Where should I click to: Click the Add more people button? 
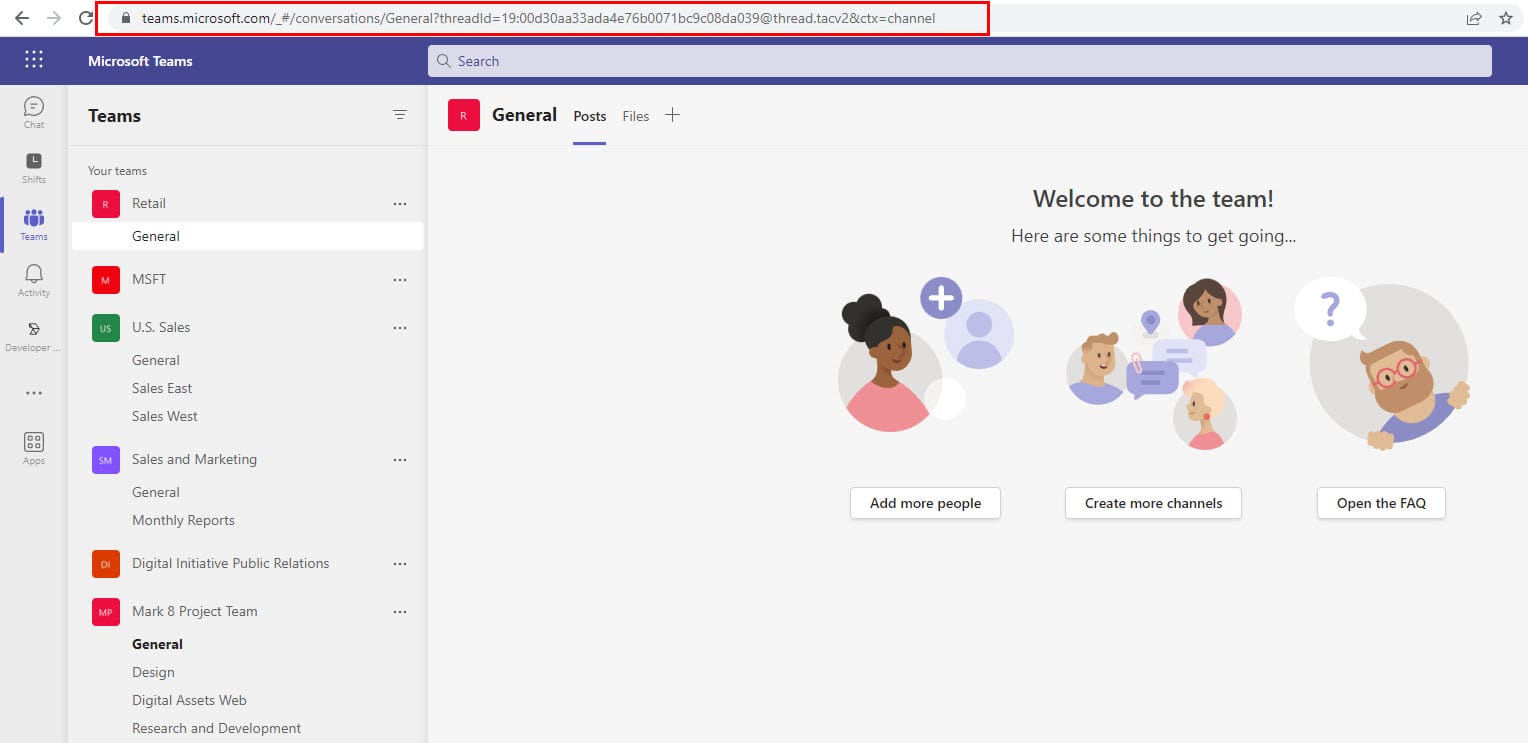click(x=924, y=503)
